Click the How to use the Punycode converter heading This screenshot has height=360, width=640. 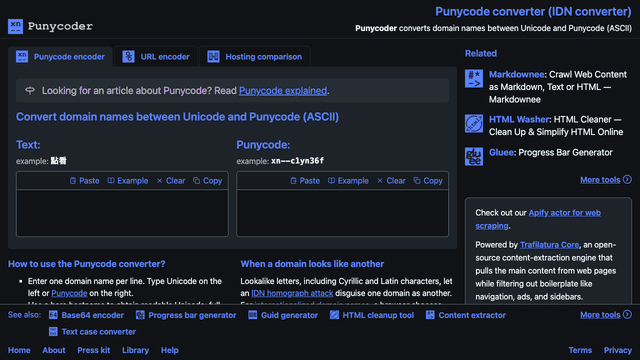tap(87, 264)
